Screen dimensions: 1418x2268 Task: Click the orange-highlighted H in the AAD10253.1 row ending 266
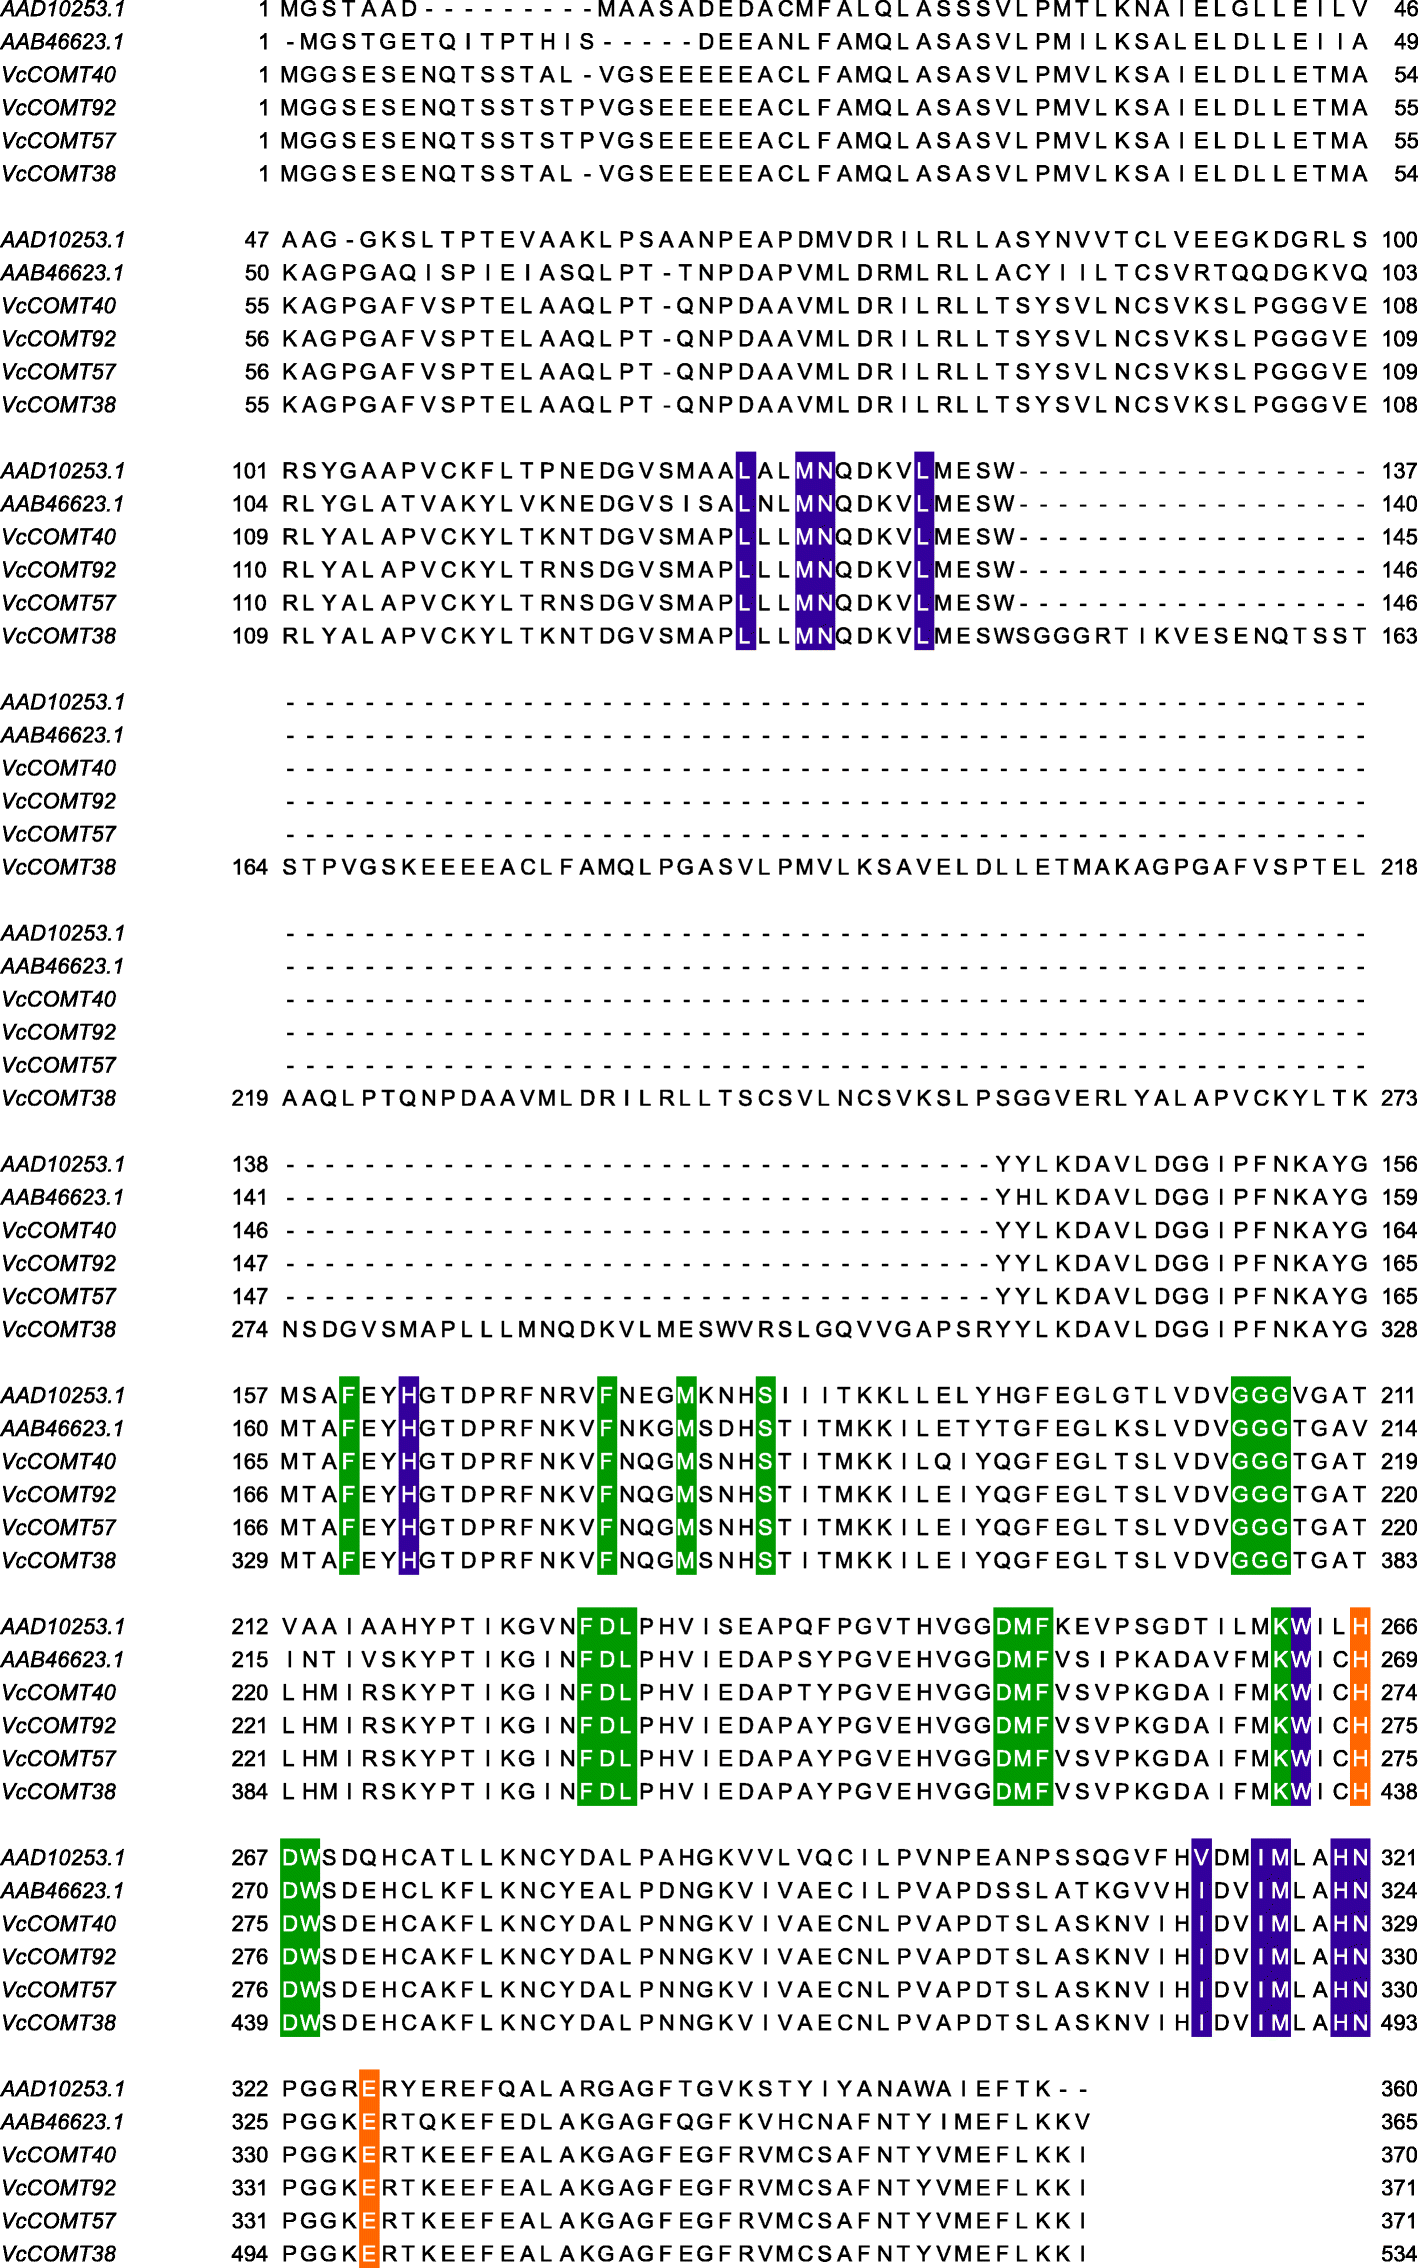coord(1359,1626)
